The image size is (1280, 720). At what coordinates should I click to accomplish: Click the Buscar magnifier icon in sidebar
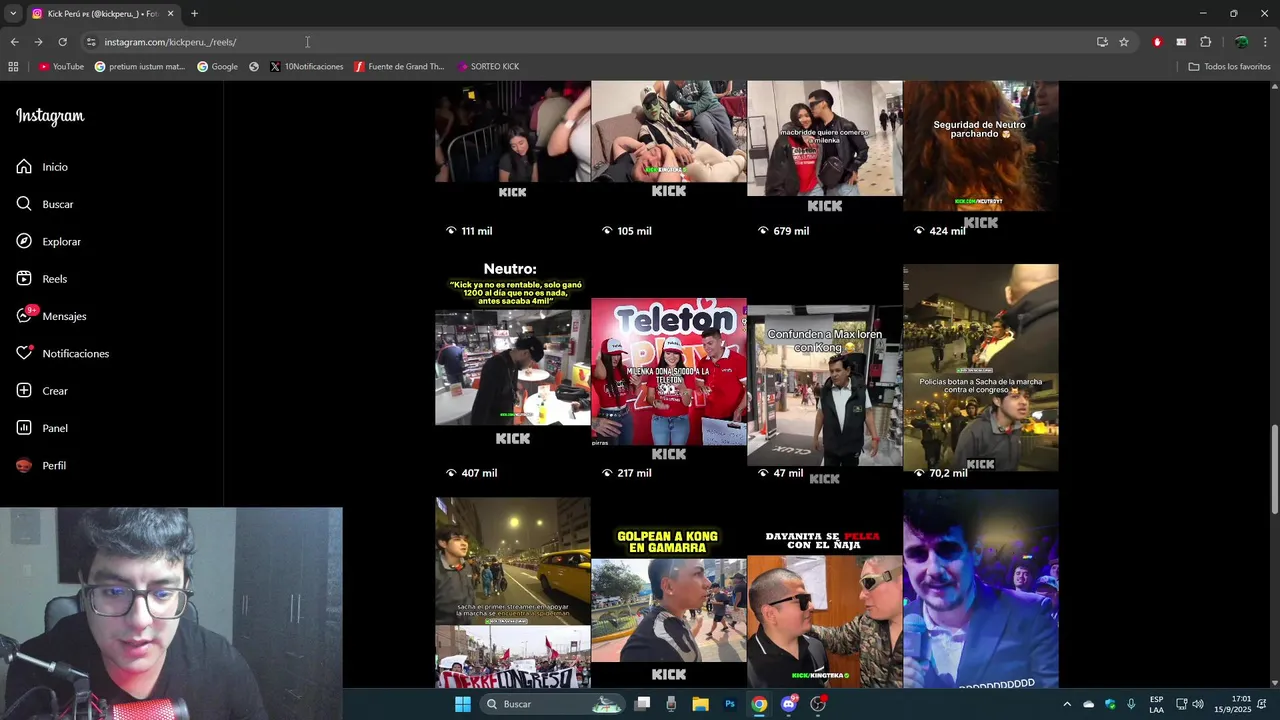click(24, 204)
